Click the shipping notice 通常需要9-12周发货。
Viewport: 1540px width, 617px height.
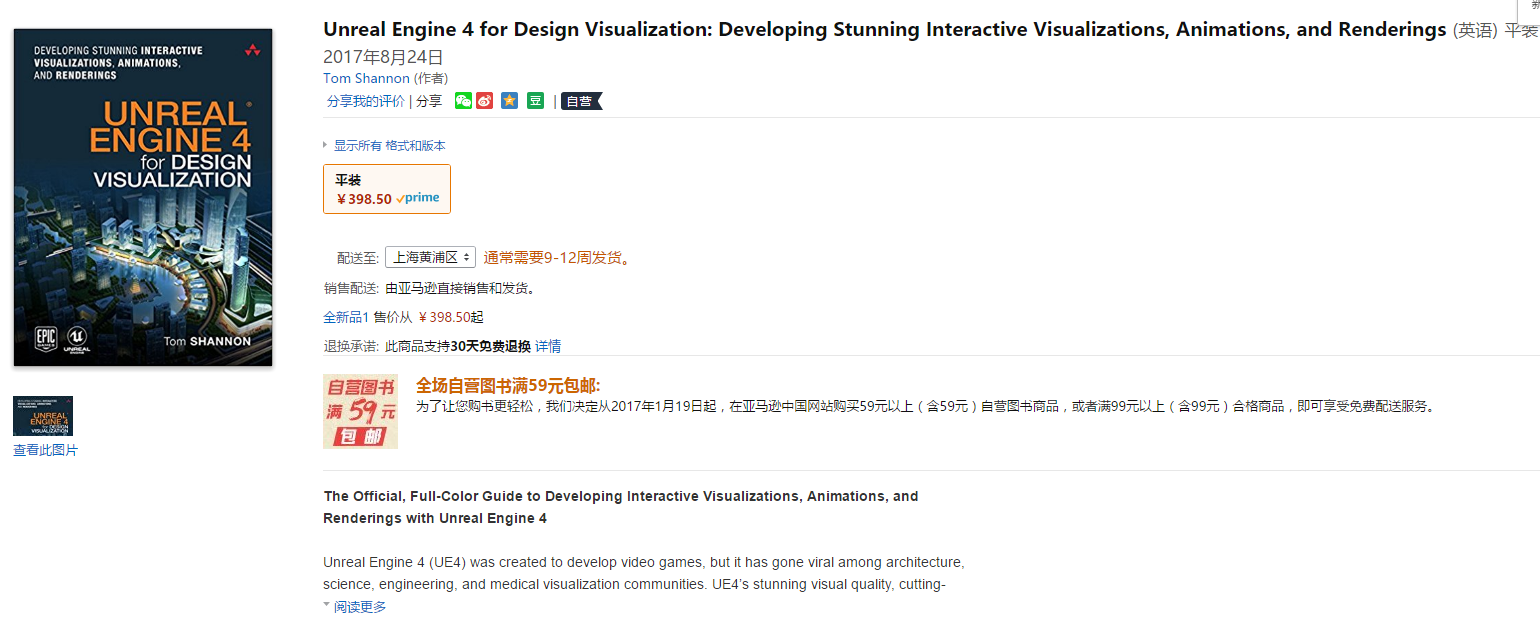pyautogui.click(x=557, y=258)
